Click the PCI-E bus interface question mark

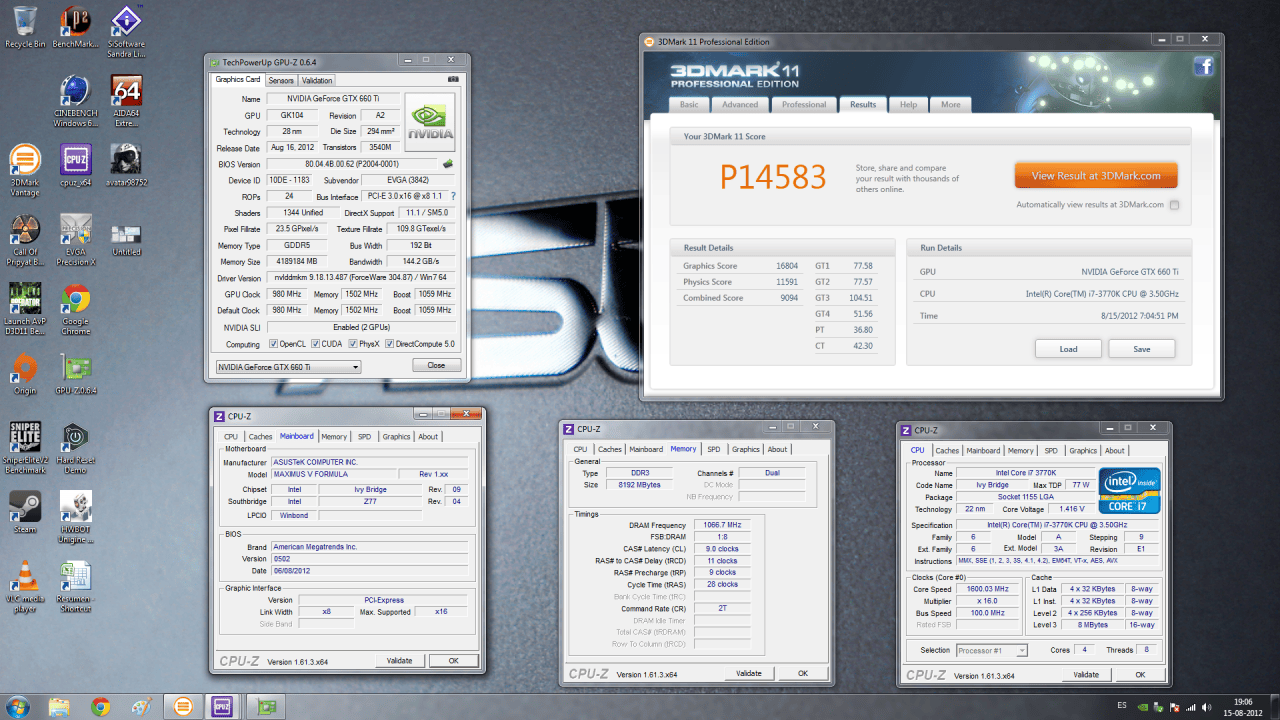click(453, 196)
